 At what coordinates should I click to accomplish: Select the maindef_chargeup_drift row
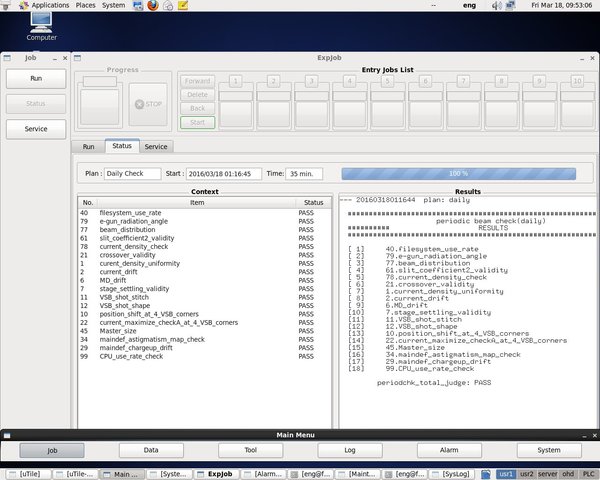[x=205, y=348]
